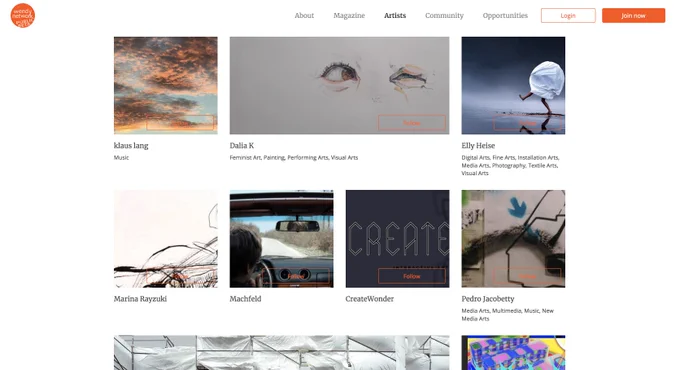Follow artist Machfeld
Image resolution: width=680 pixels, height=370 pixels.
click(296, 276)
